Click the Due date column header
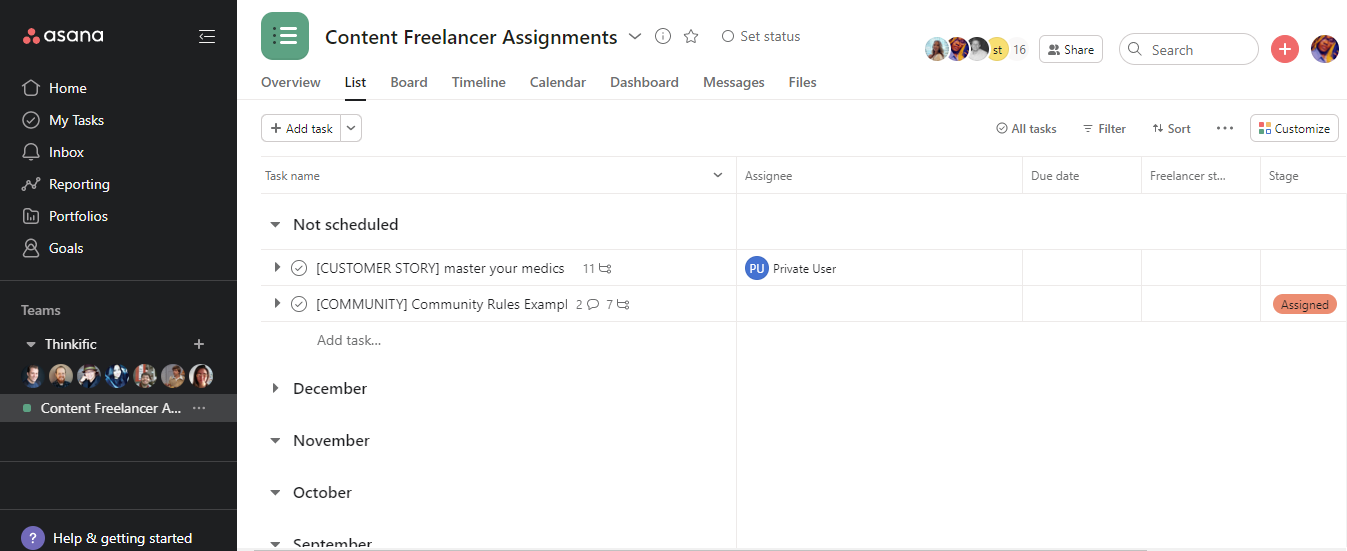 [1082, 176]
